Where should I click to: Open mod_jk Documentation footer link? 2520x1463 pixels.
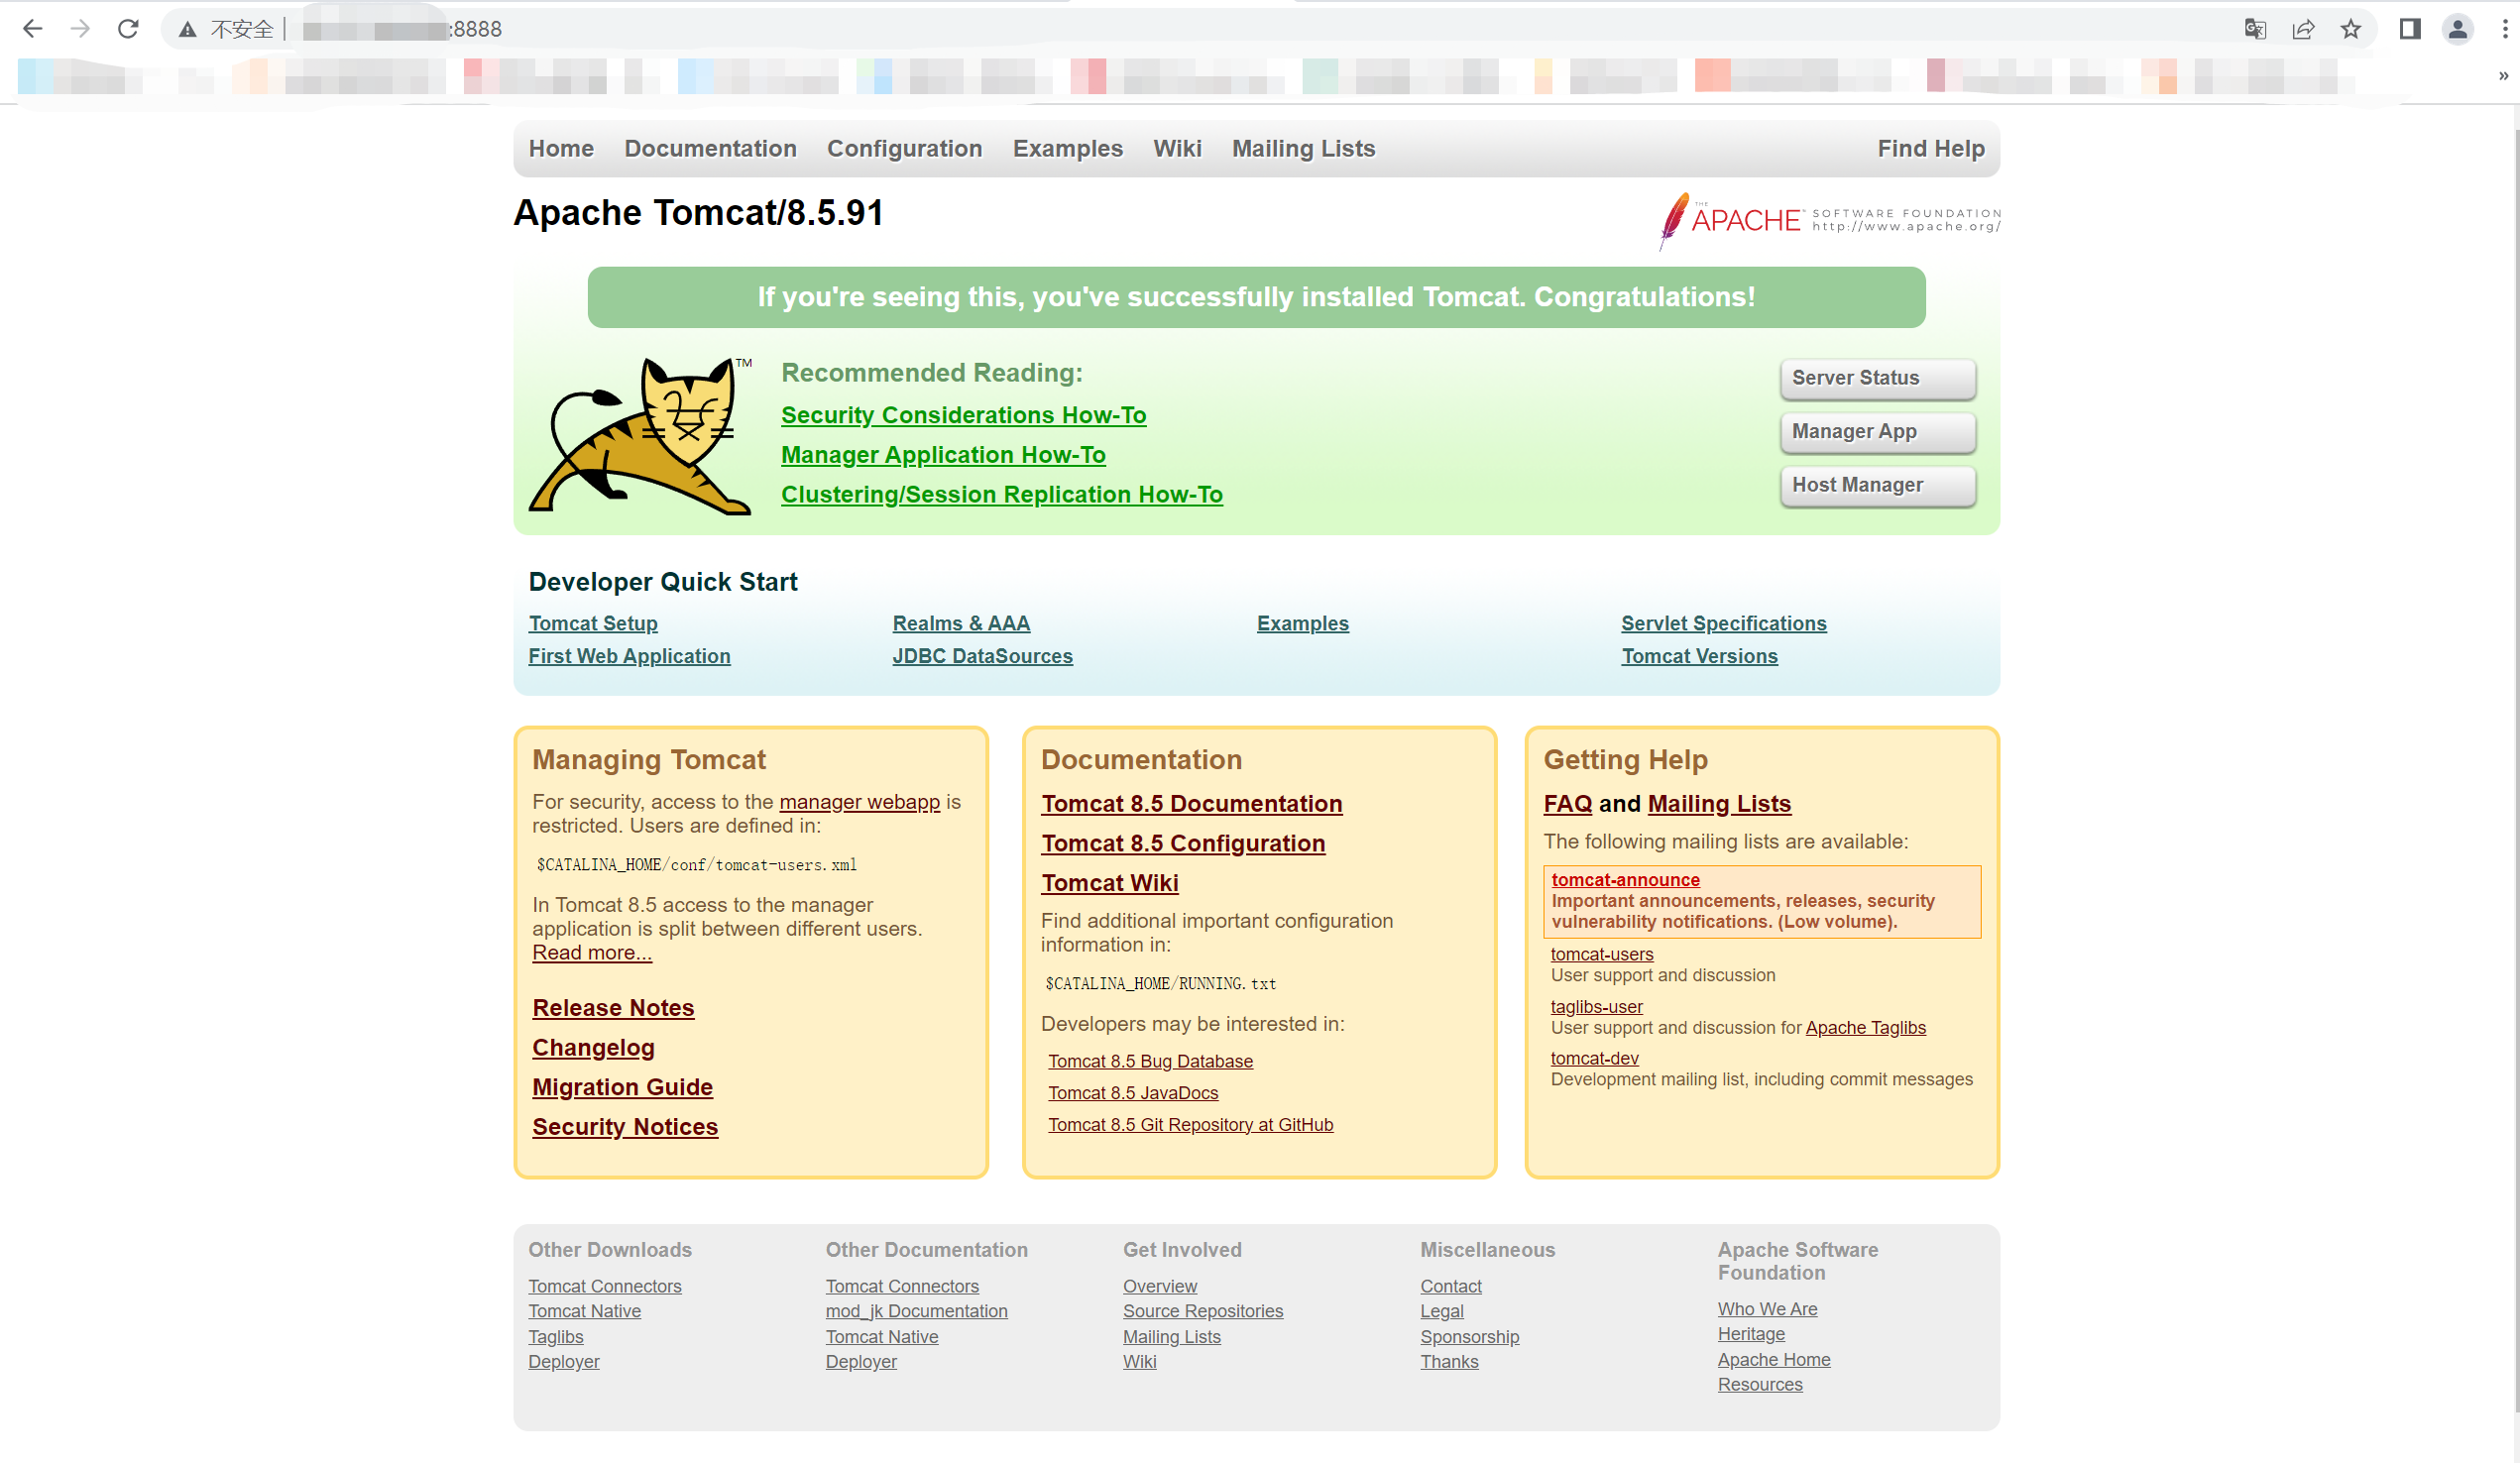[x=916, y=1310]
